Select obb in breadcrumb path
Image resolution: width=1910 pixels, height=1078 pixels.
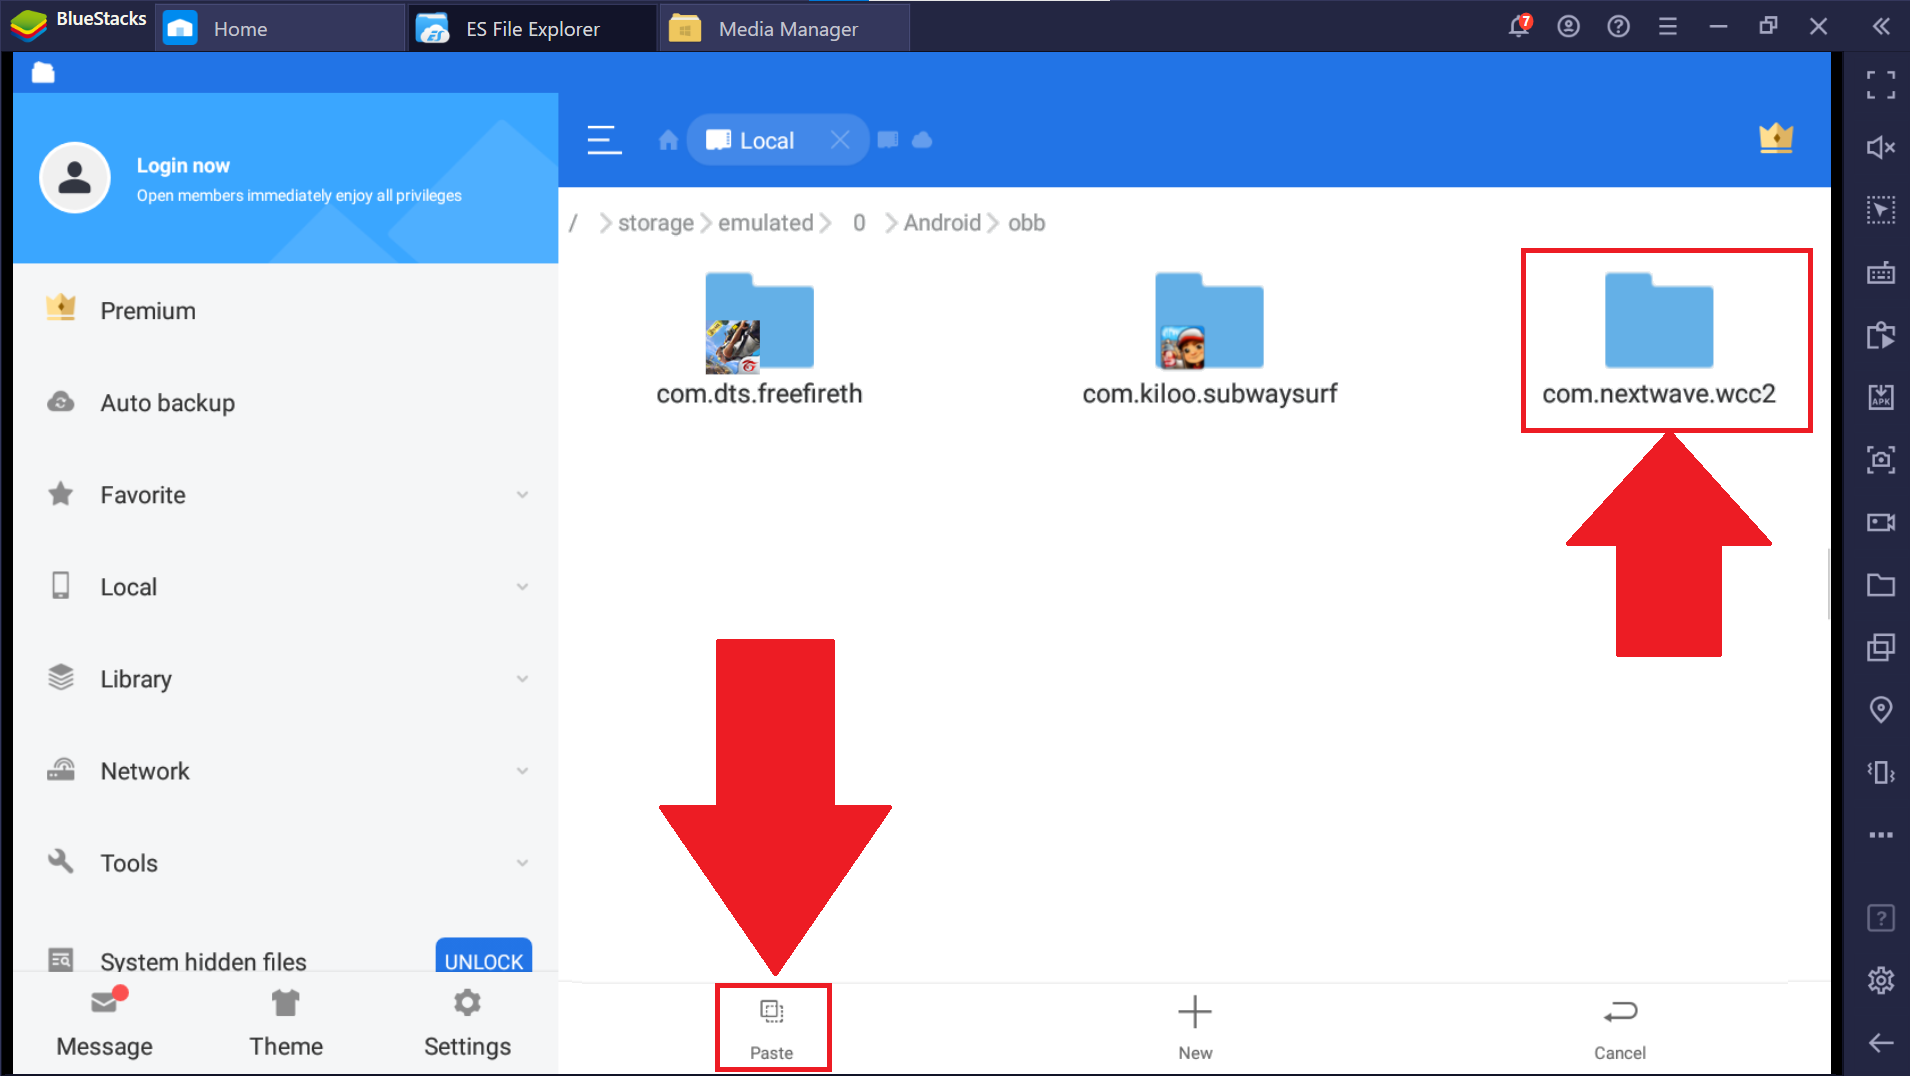1026,223
